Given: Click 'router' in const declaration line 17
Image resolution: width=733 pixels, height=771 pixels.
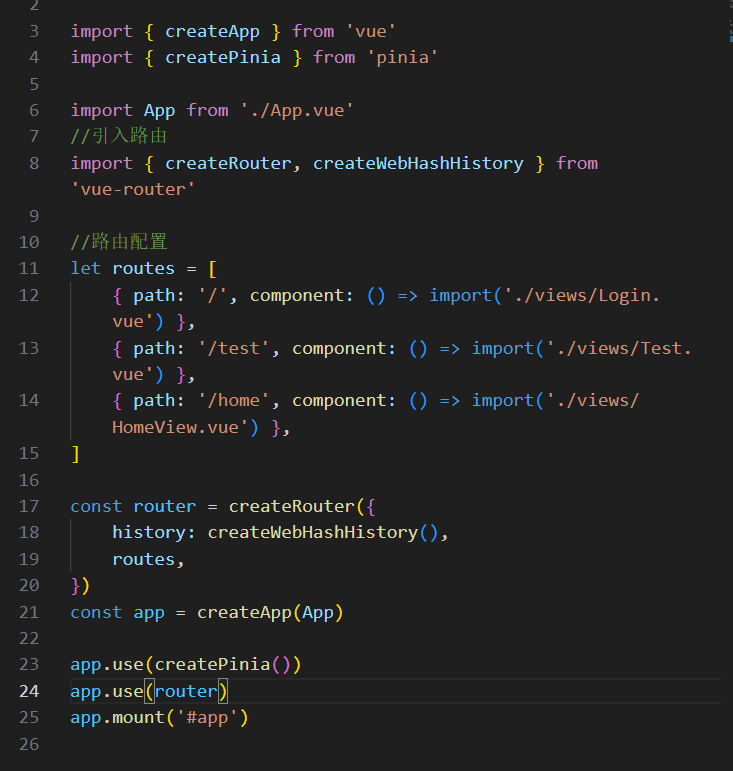Looking at the screenshot, I should [x=165, y=506].
